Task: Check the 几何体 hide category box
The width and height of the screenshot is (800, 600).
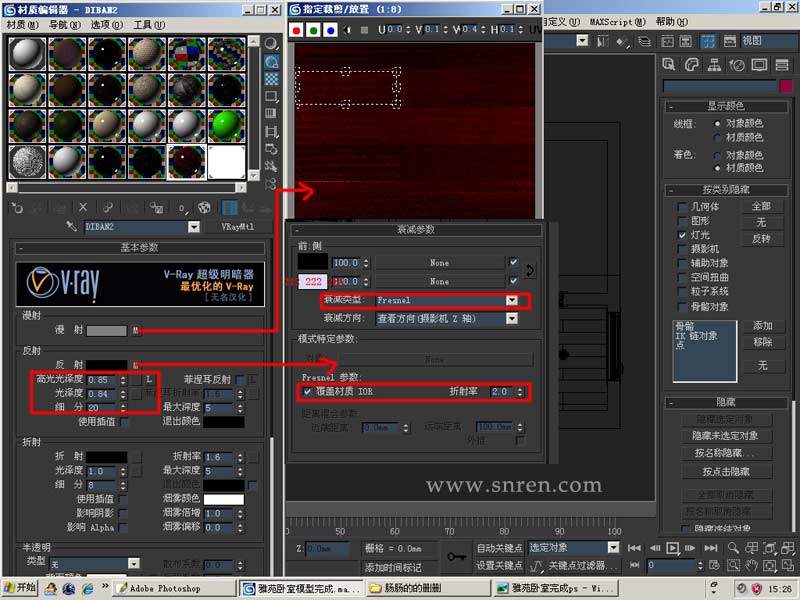Action: (681, 207)
